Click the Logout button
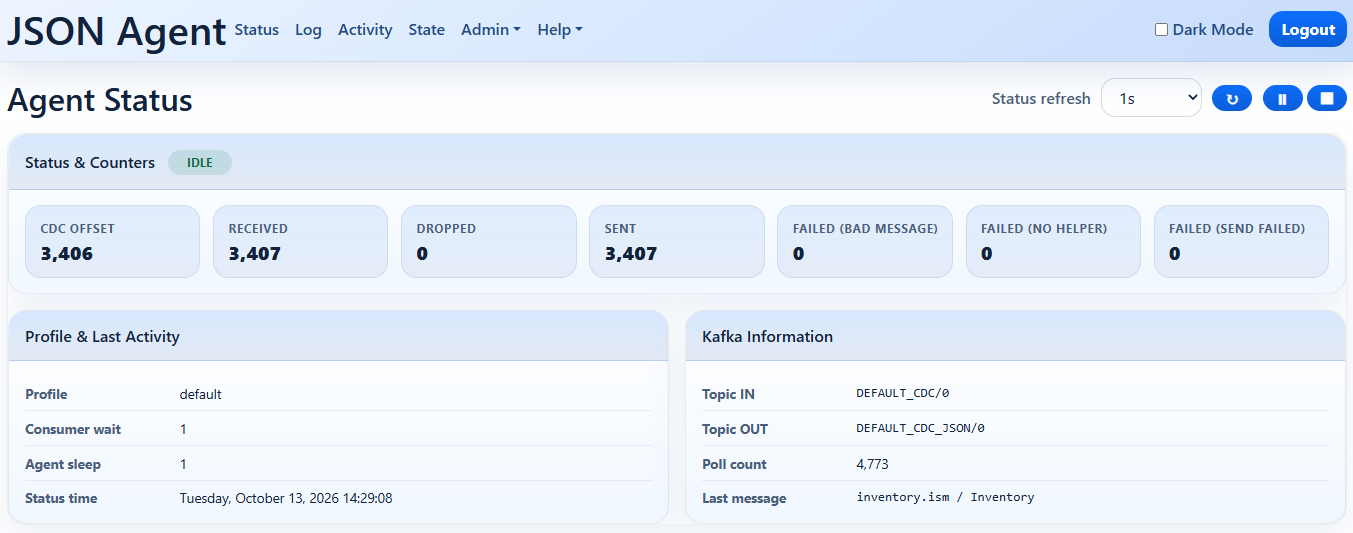Viewport: 1353px width, 533px height. (1308, 30)
